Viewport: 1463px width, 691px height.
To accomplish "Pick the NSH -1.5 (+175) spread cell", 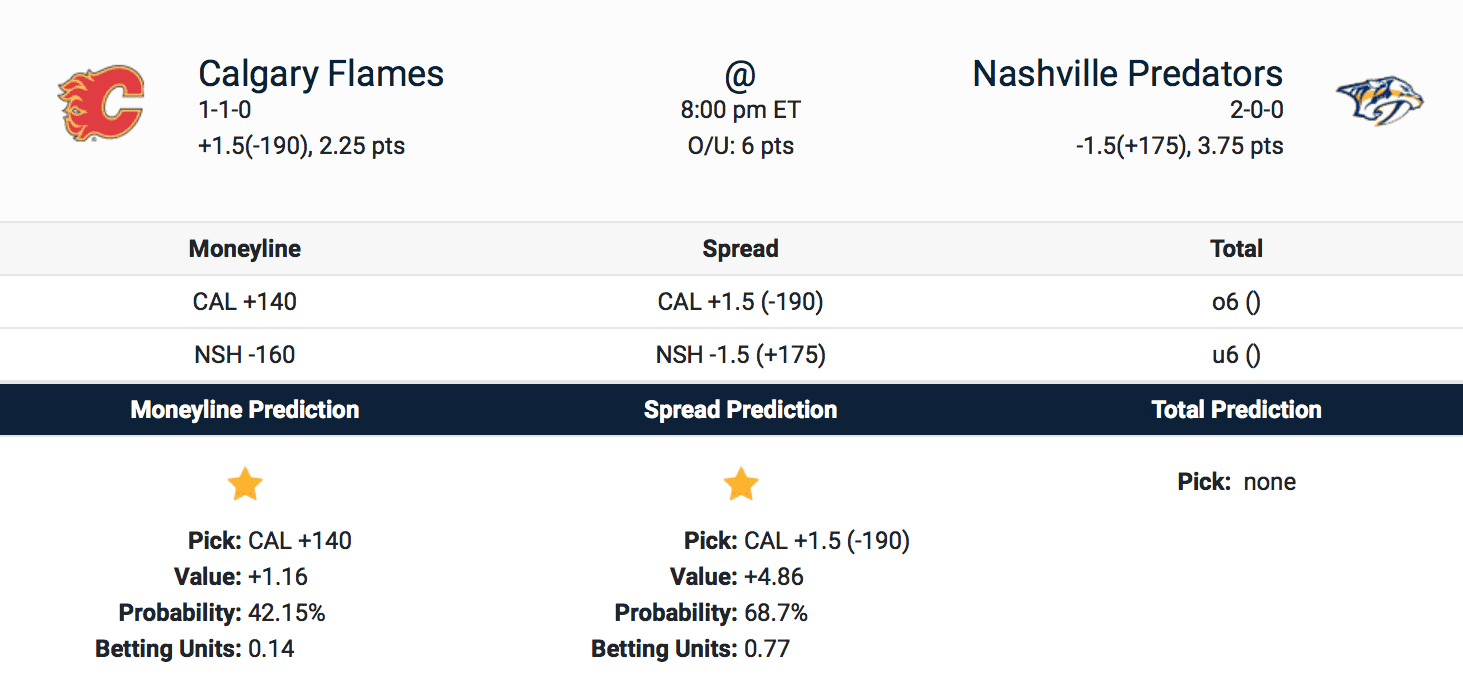I will pyautogui.click(x=740, y=355).
